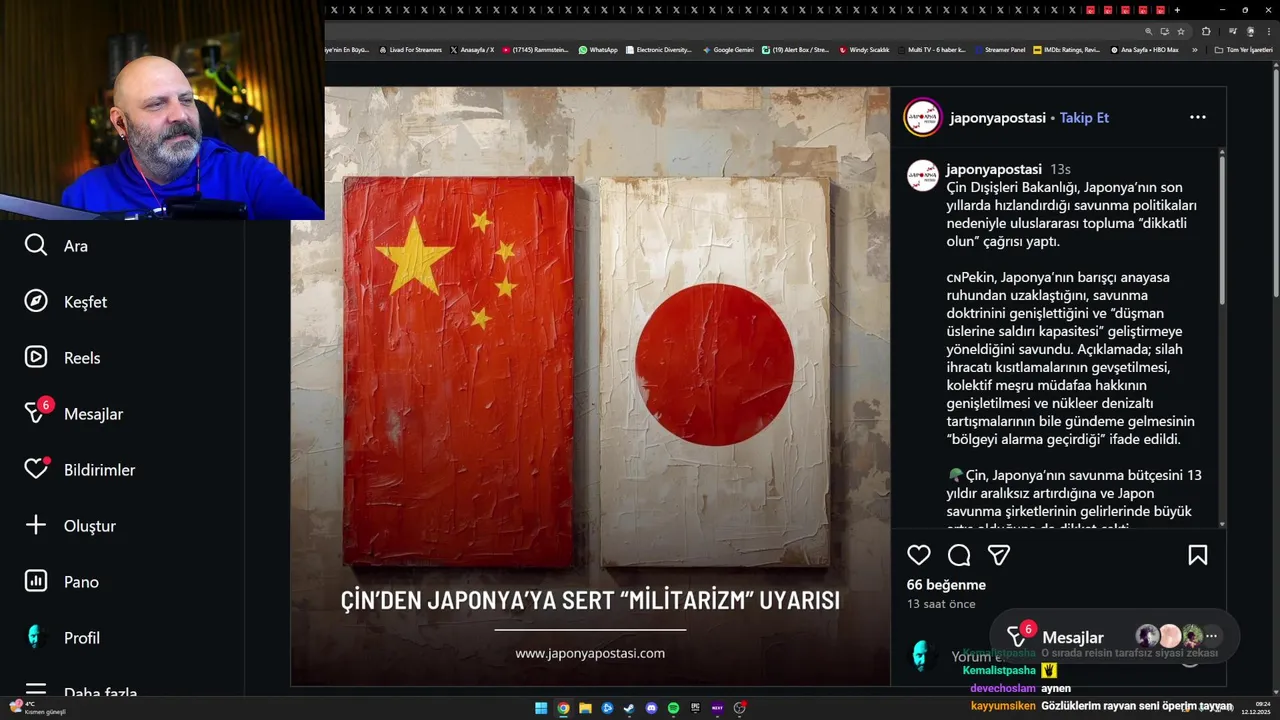Viewport: 1280px width, 720px height.
Task: Open Epic Games Launcher from taskbar
Action: 695,708
